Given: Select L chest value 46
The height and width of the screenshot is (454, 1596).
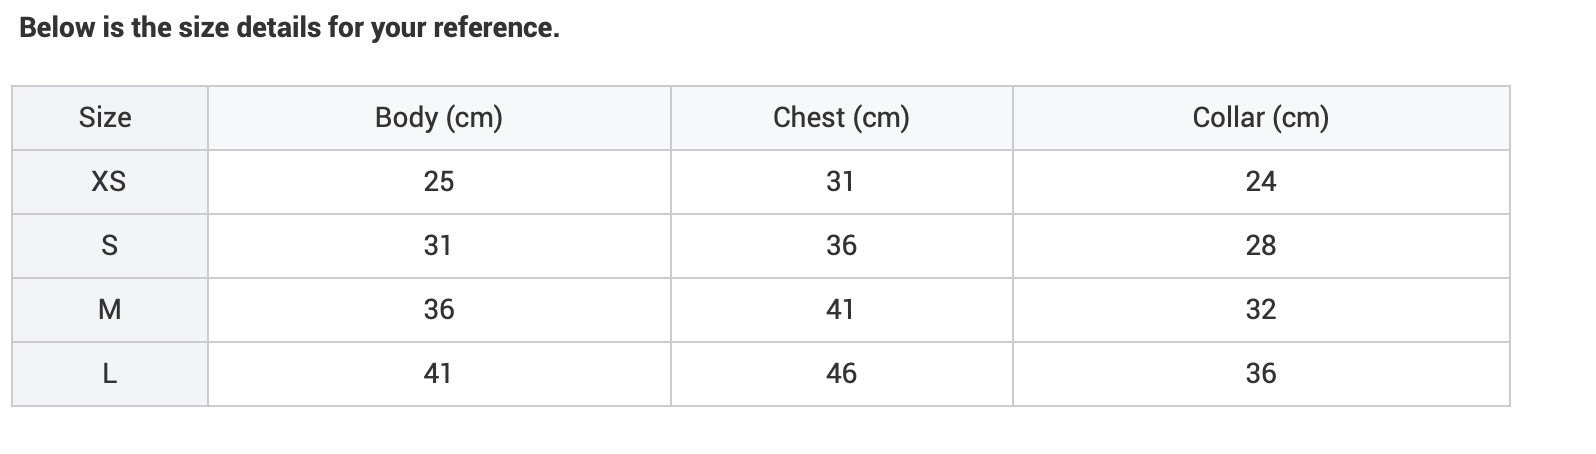Looking at the screenshot, I should pyautogui.click(x=841, y=374).
